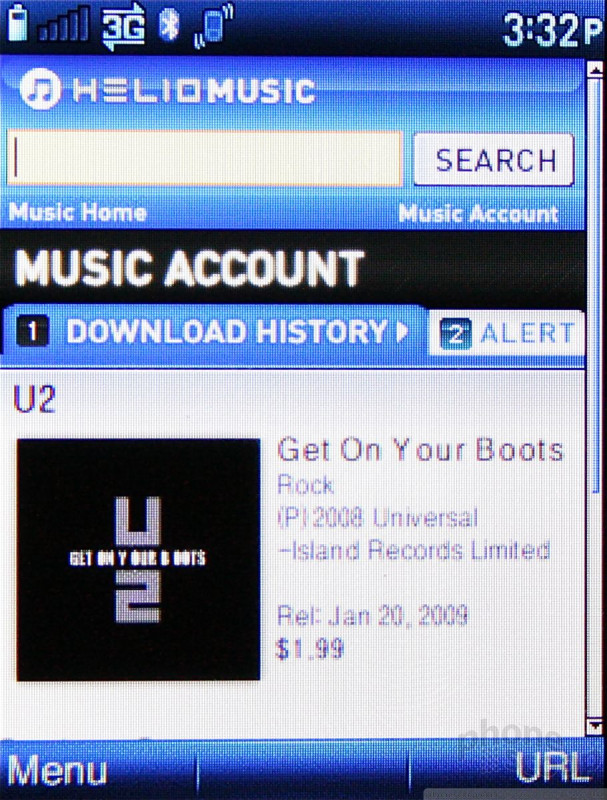Click the signal strength bars icon
The height and width of the screenshot is (800, 607).
(x=64, y=24)
